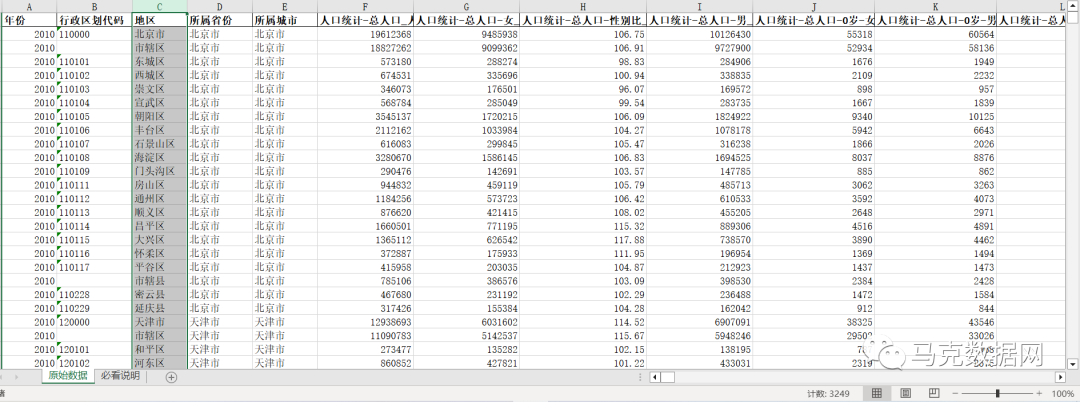Select the 通州区 cell
Image resolution: width=1080 pixels, height=402 pixels.
160,199
